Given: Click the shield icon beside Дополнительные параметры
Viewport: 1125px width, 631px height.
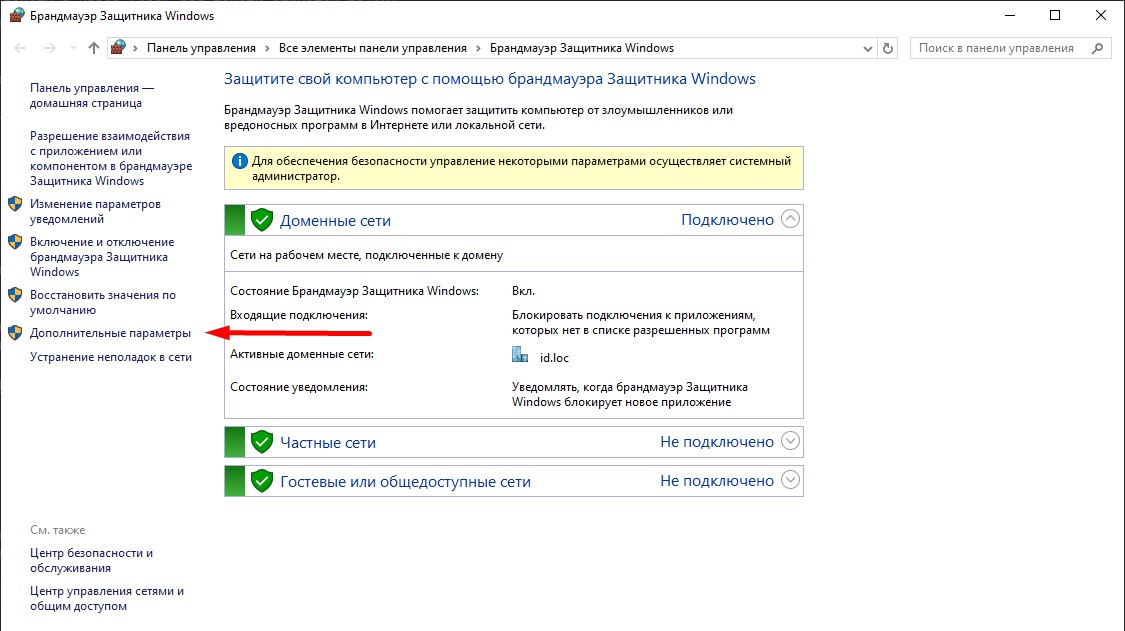Looking at the screenshot, I should [x=15, y=333].
